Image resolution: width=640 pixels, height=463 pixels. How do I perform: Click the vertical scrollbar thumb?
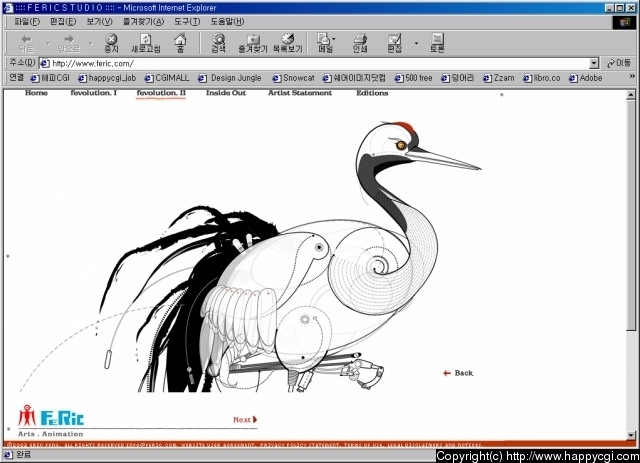click(x=631, y=215)
